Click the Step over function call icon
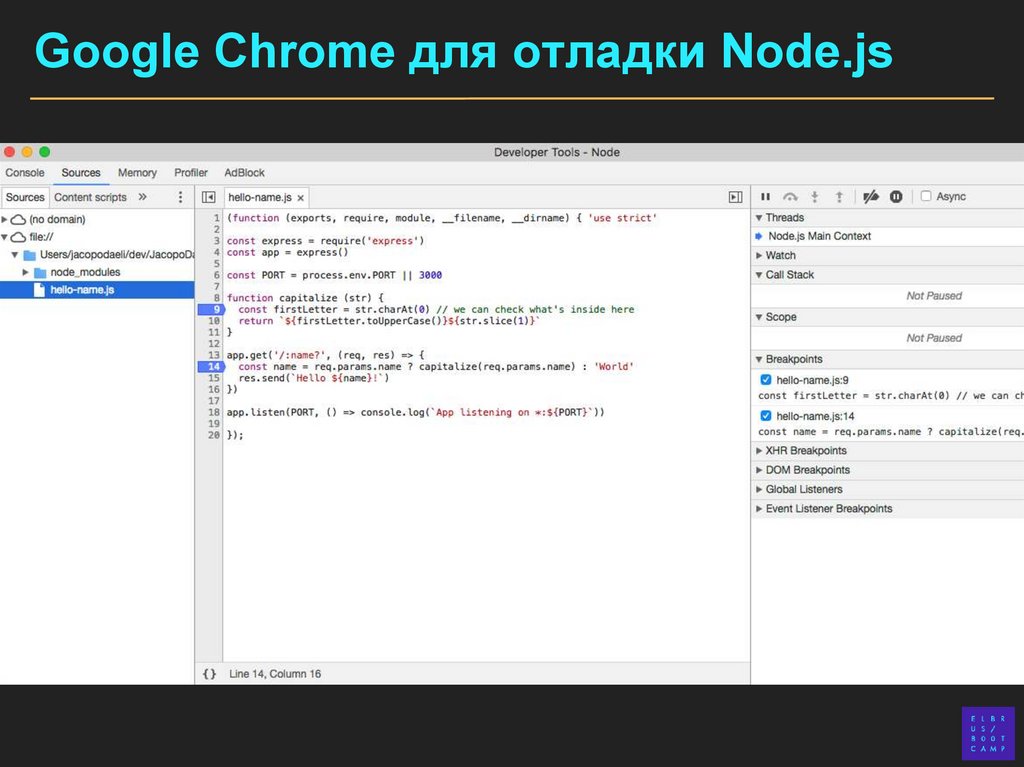Viewport: 1024px width, 767px height. pos(790,197)
